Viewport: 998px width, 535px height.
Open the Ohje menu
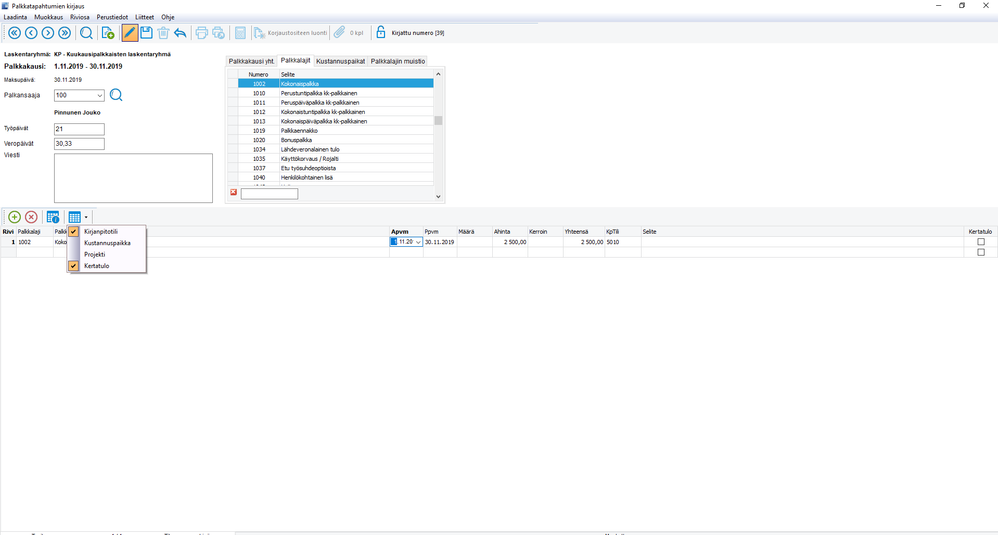coord(167,17)
